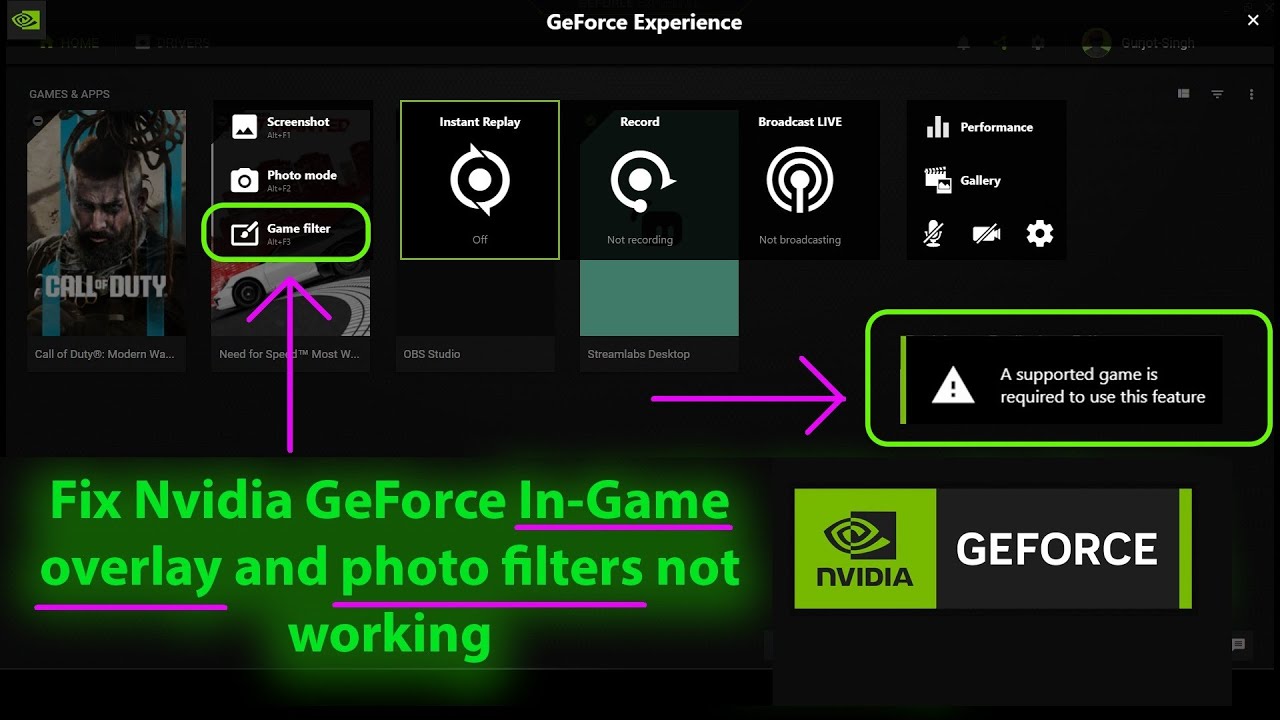The image size is (1280, 720).
Task: Select the Call of Duty game tile
Action: coord(106,240)
